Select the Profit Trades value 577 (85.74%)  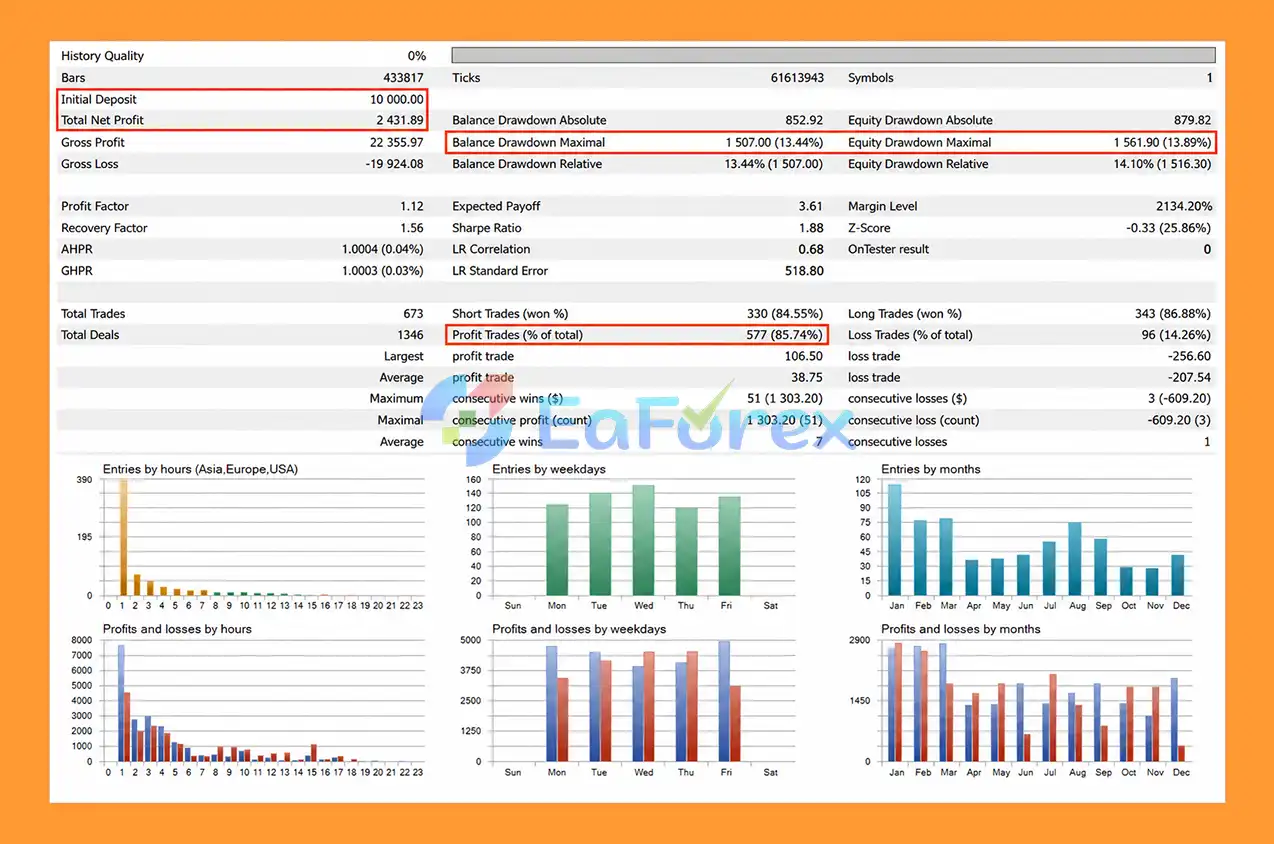[x=786, y=335]
